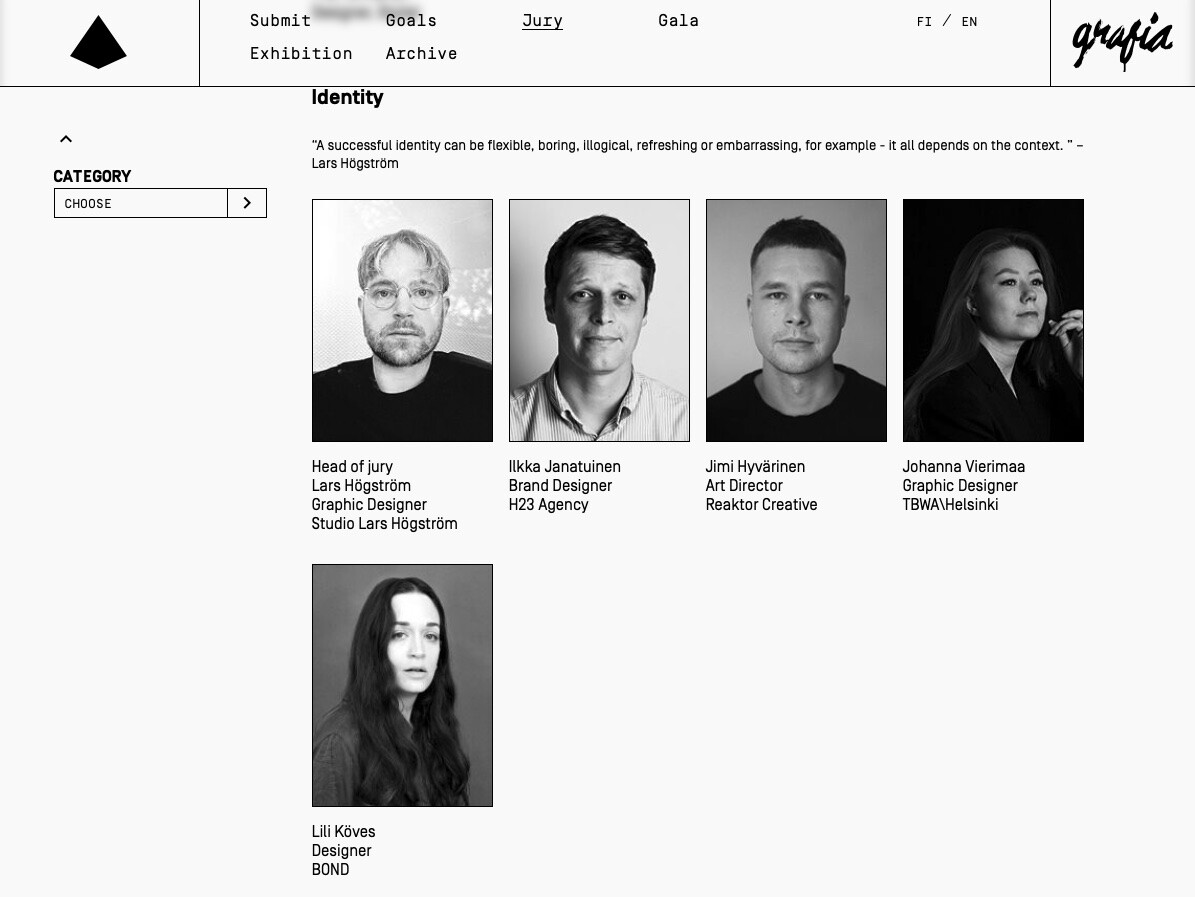1195x897 pixels.
Task: Open Johanna Vierimaa's portrait photo
Action: click(993, 320)
